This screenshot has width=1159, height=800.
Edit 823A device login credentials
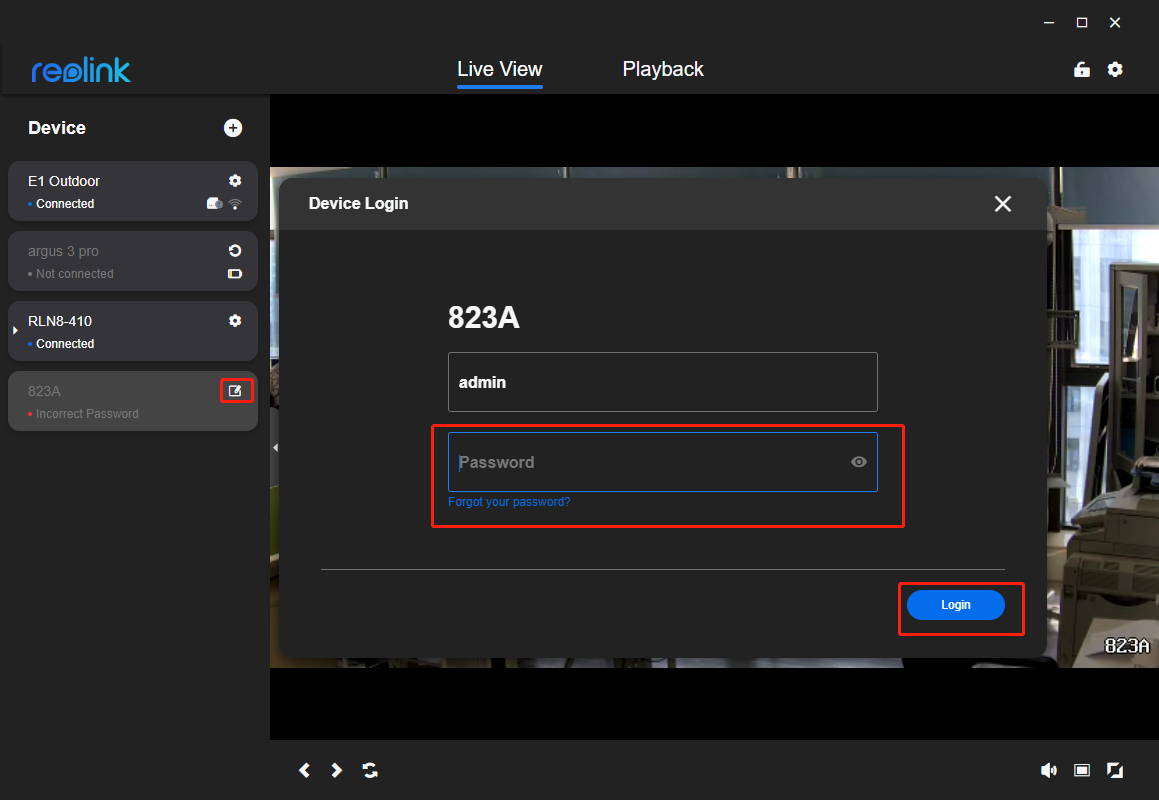pyautogui.click(x=236, y=390)
